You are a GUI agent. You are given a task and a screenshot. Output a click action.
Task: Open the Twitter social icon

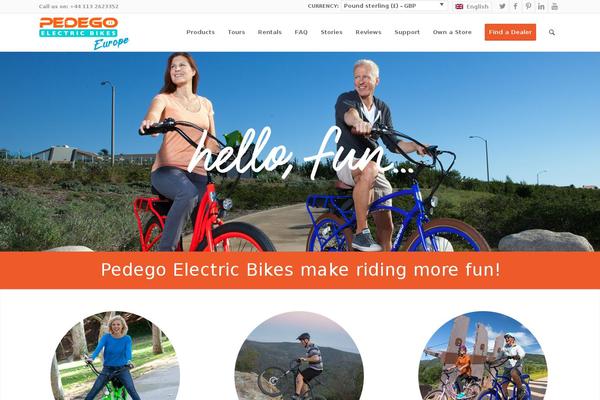[502, 6]
